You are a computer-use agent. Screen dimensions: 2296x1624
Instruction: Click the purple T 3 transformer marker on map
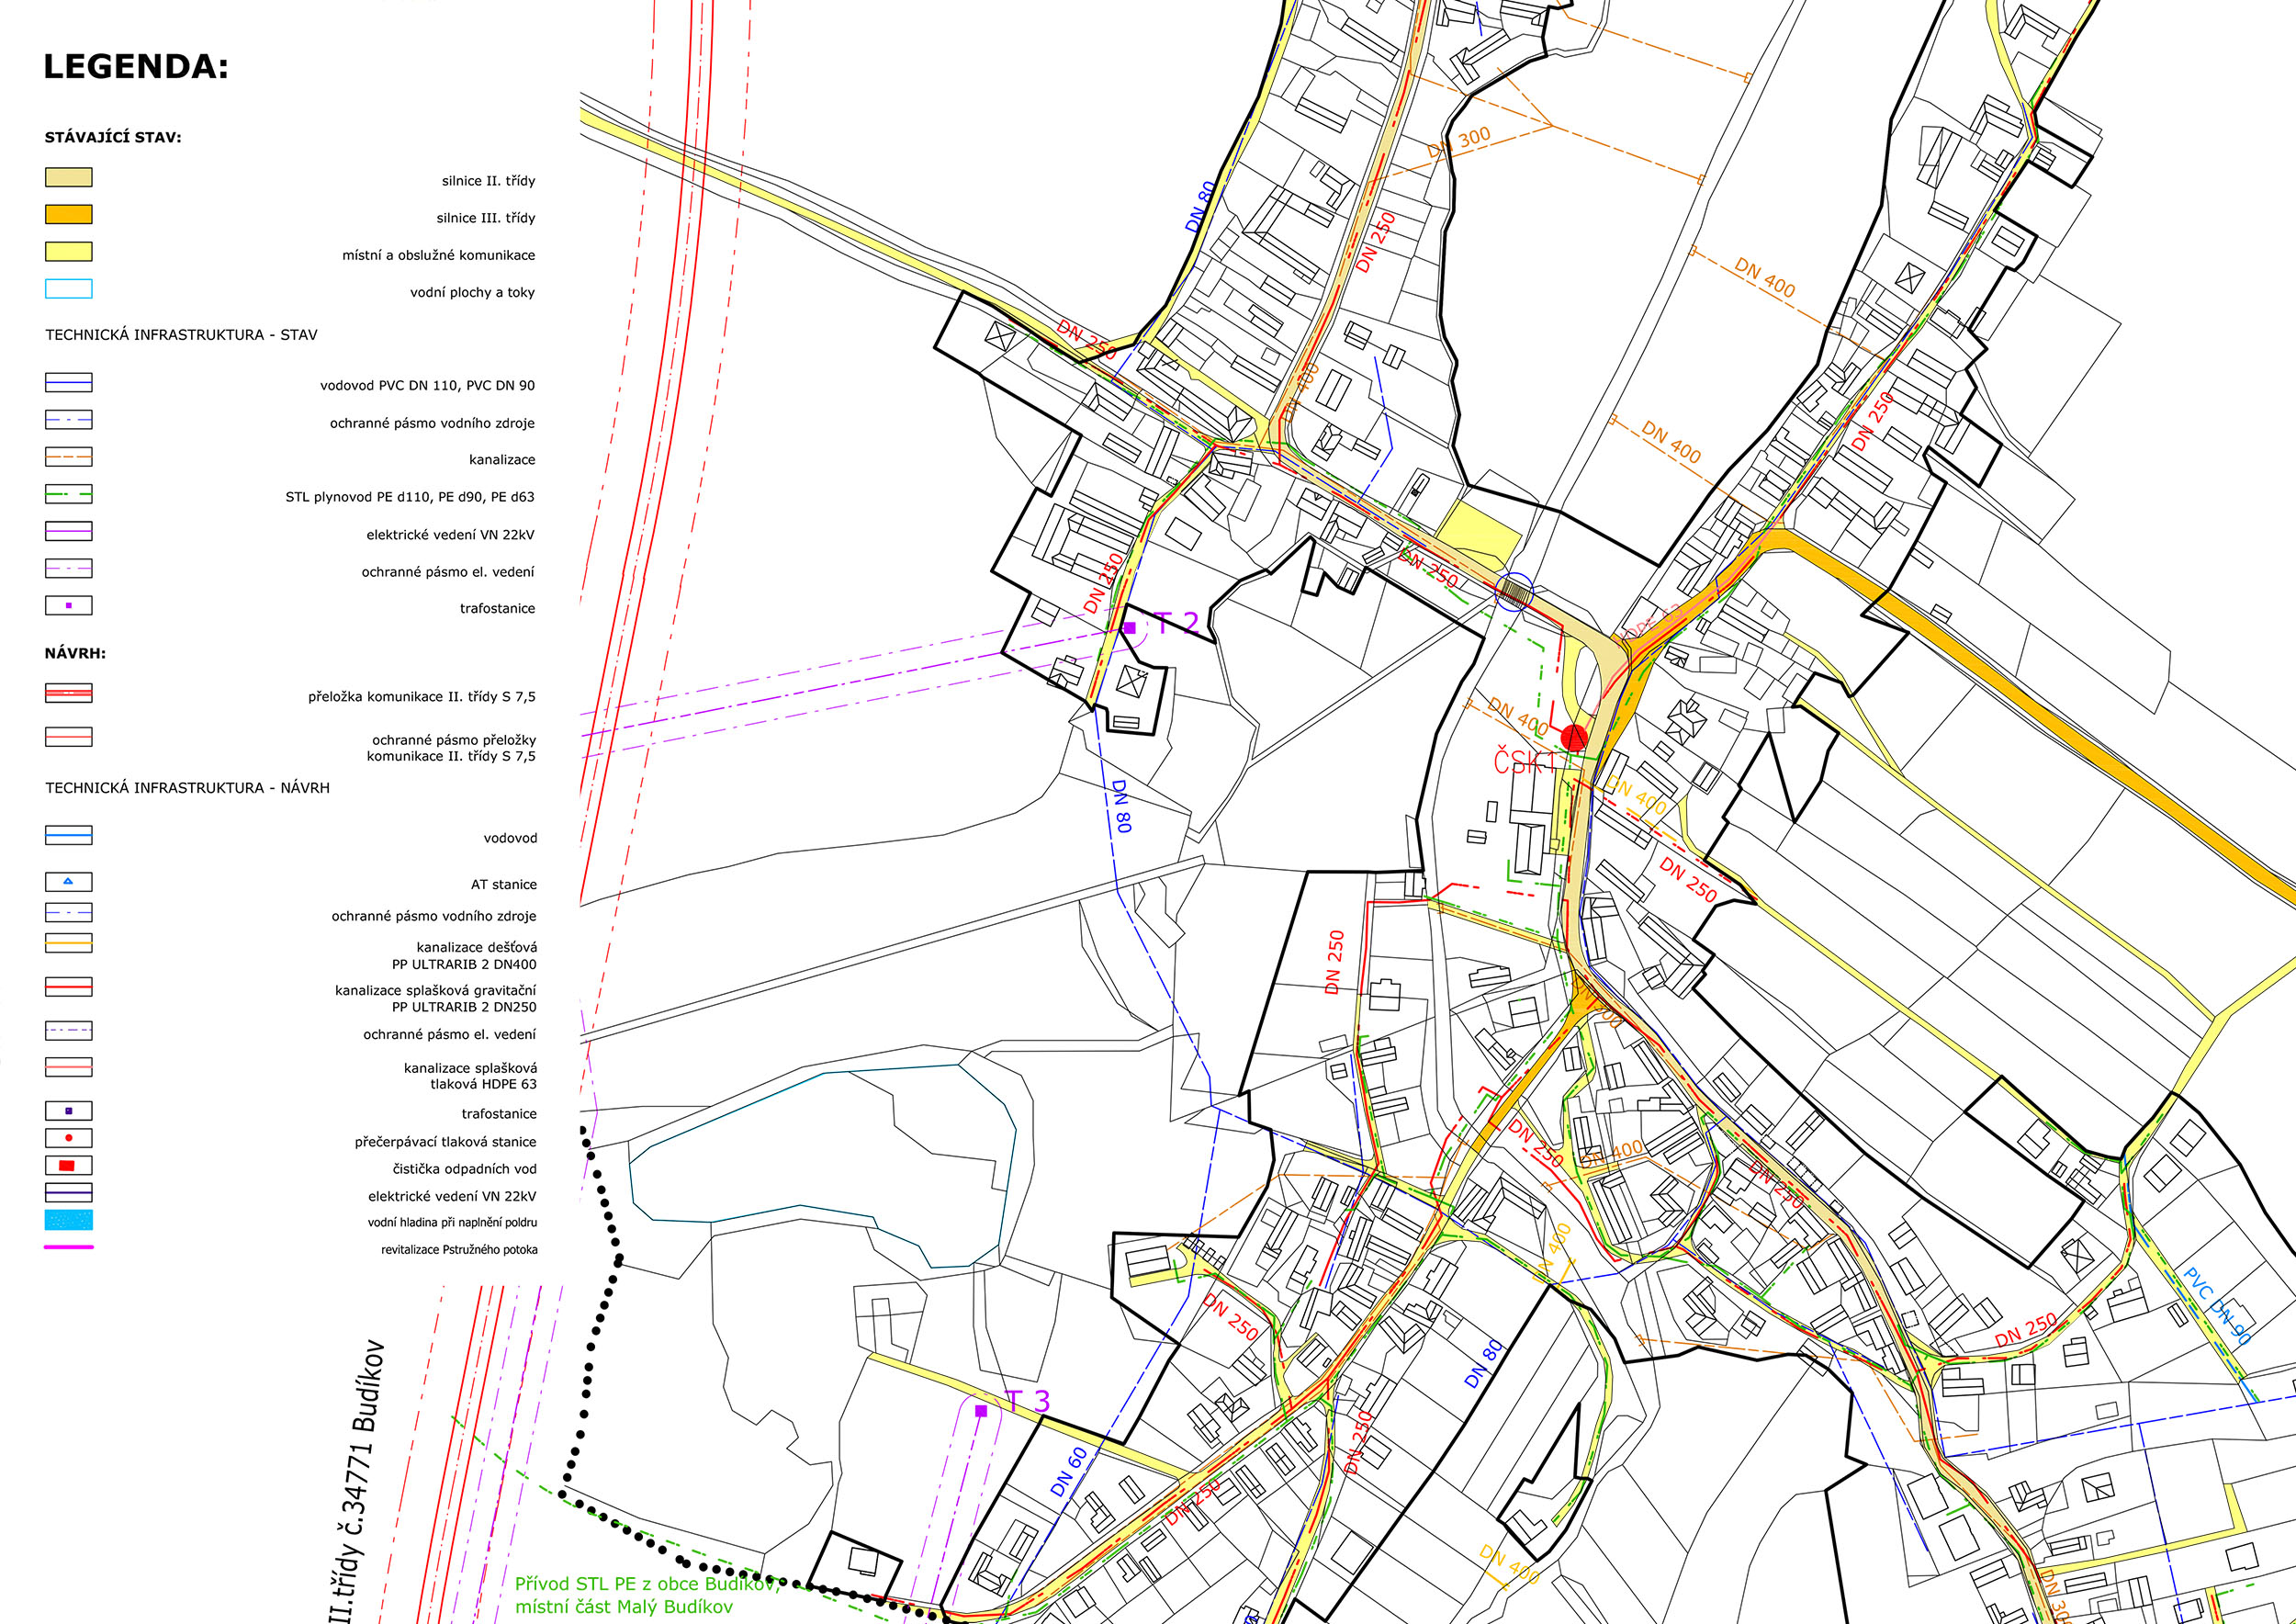point(981,1411)
